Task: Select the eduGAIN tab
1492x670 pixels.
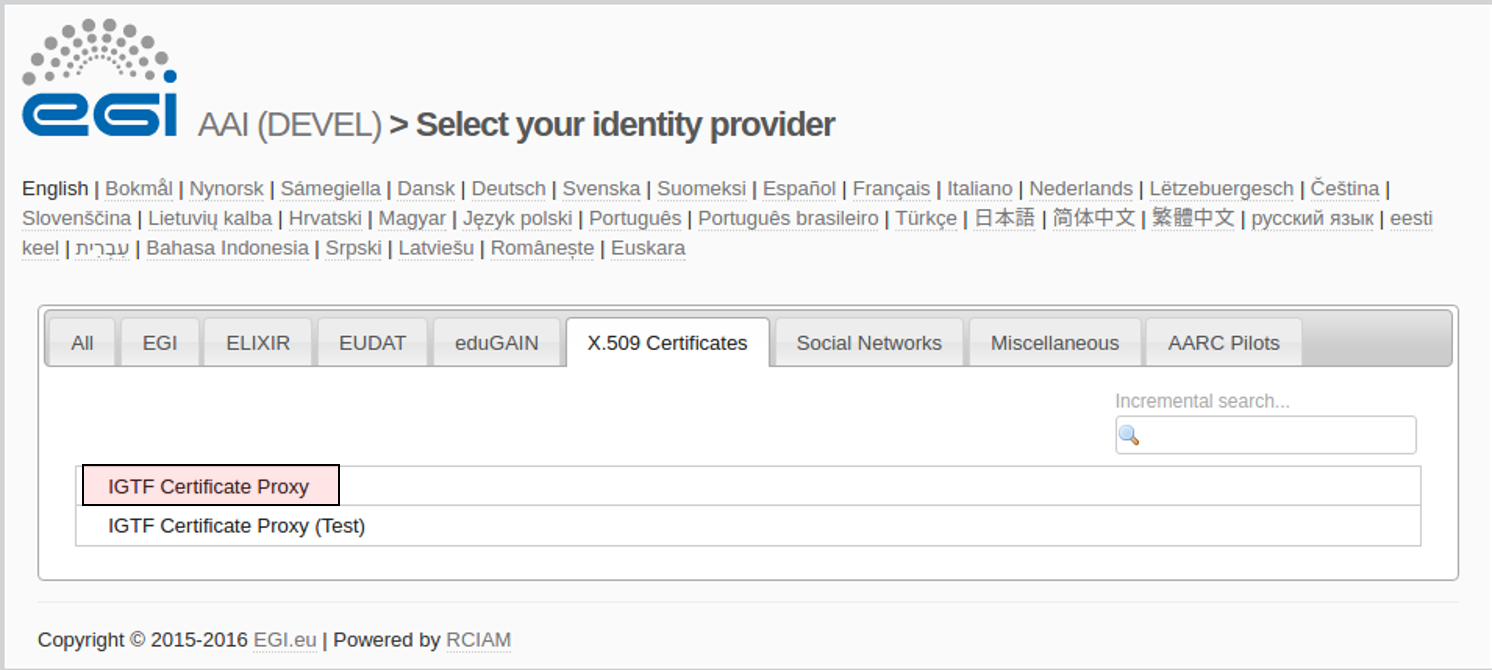Action: point(496,343)
